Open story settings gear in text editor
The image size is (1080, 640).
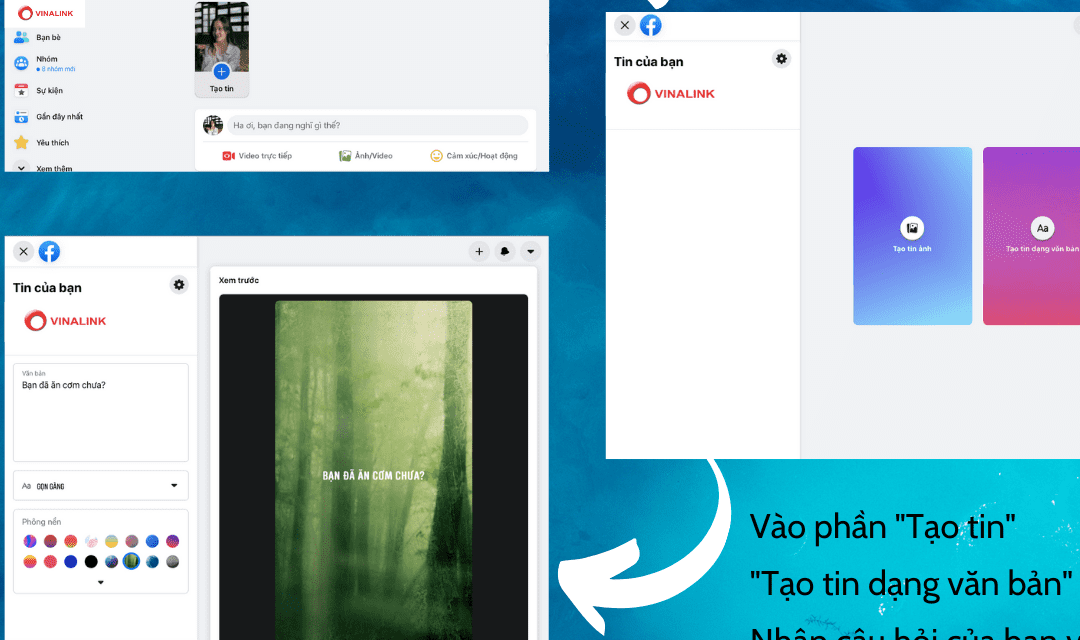pyautogui.click(x=179, y=285)
